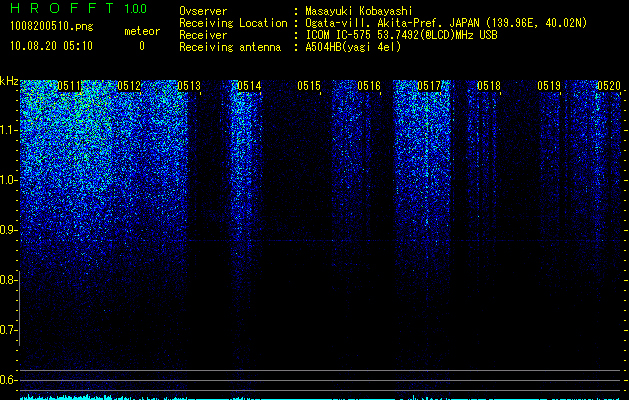Click the 0511 time marker
629x400 pixels.
click(69, 86)
